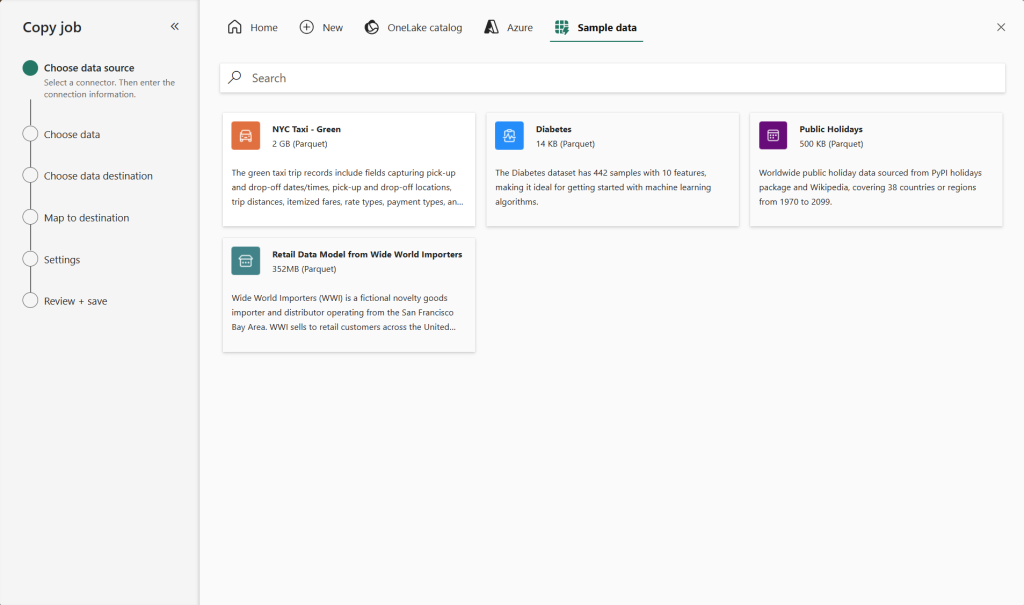This screenshot has width=1024, height=605.
Task: Open the Retail Data Model from Wide World Importers title
Action: tap(367, 255)
